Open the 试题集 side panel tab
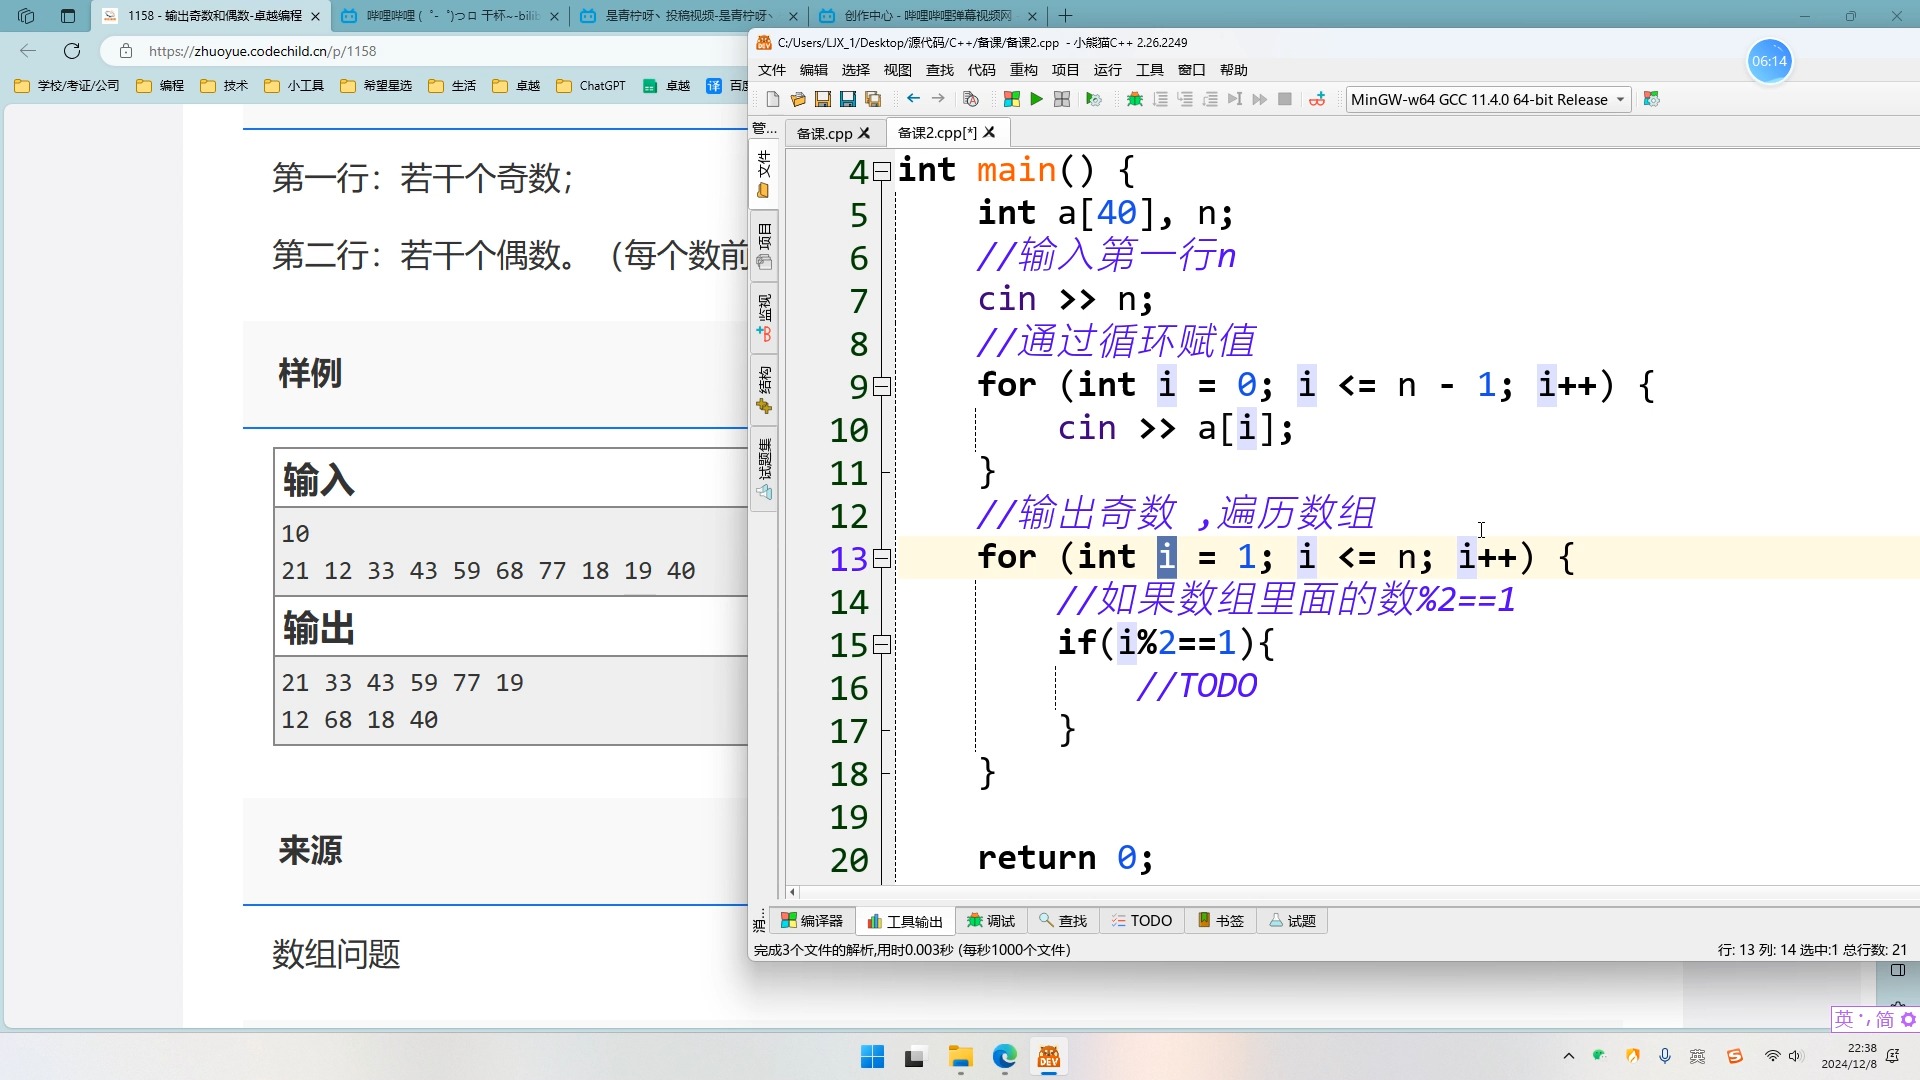Screen dimensions: 1920x1080 (x=764, y=469)
